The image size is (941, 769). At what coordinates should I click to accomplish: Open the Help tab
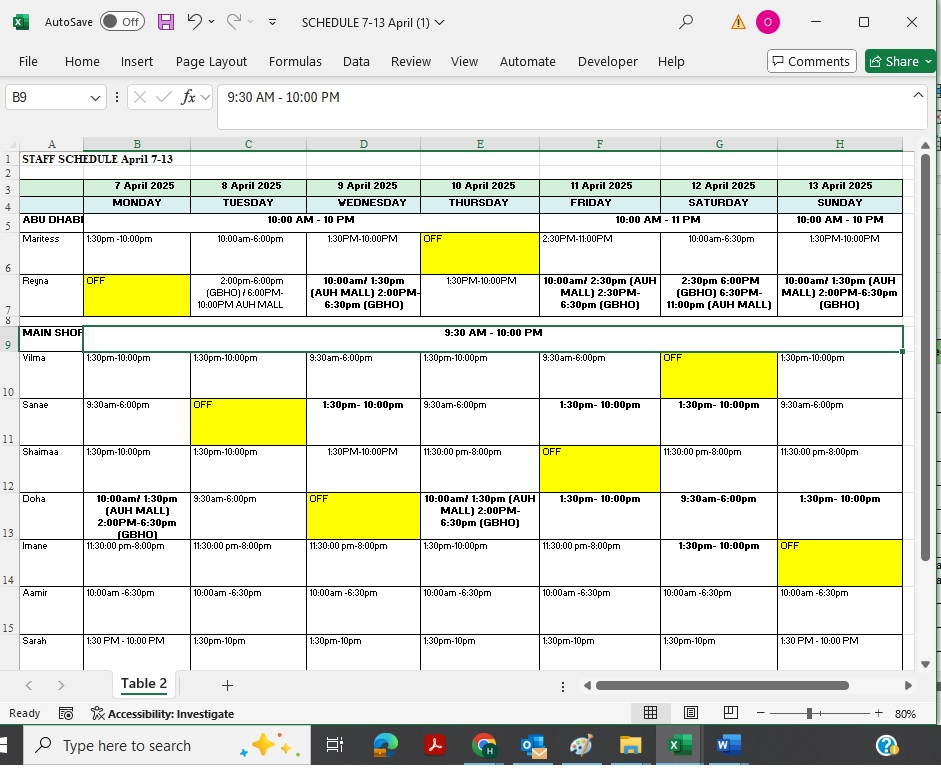coord(671,61)
